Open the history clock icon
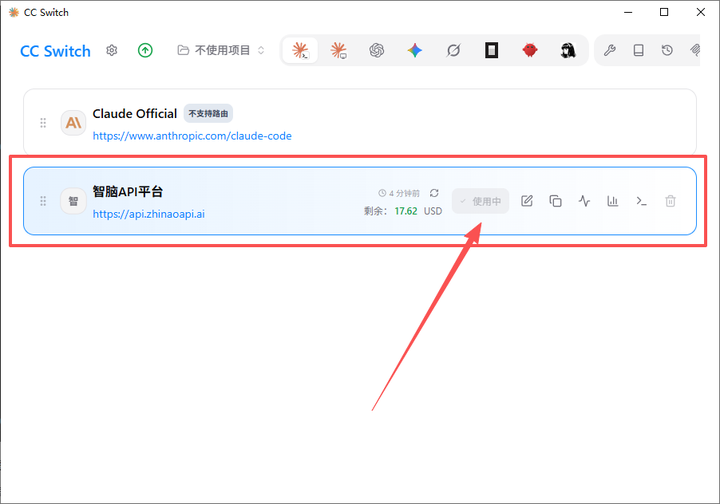The width and height of the screenshot is (720, 504). (667, 50)
